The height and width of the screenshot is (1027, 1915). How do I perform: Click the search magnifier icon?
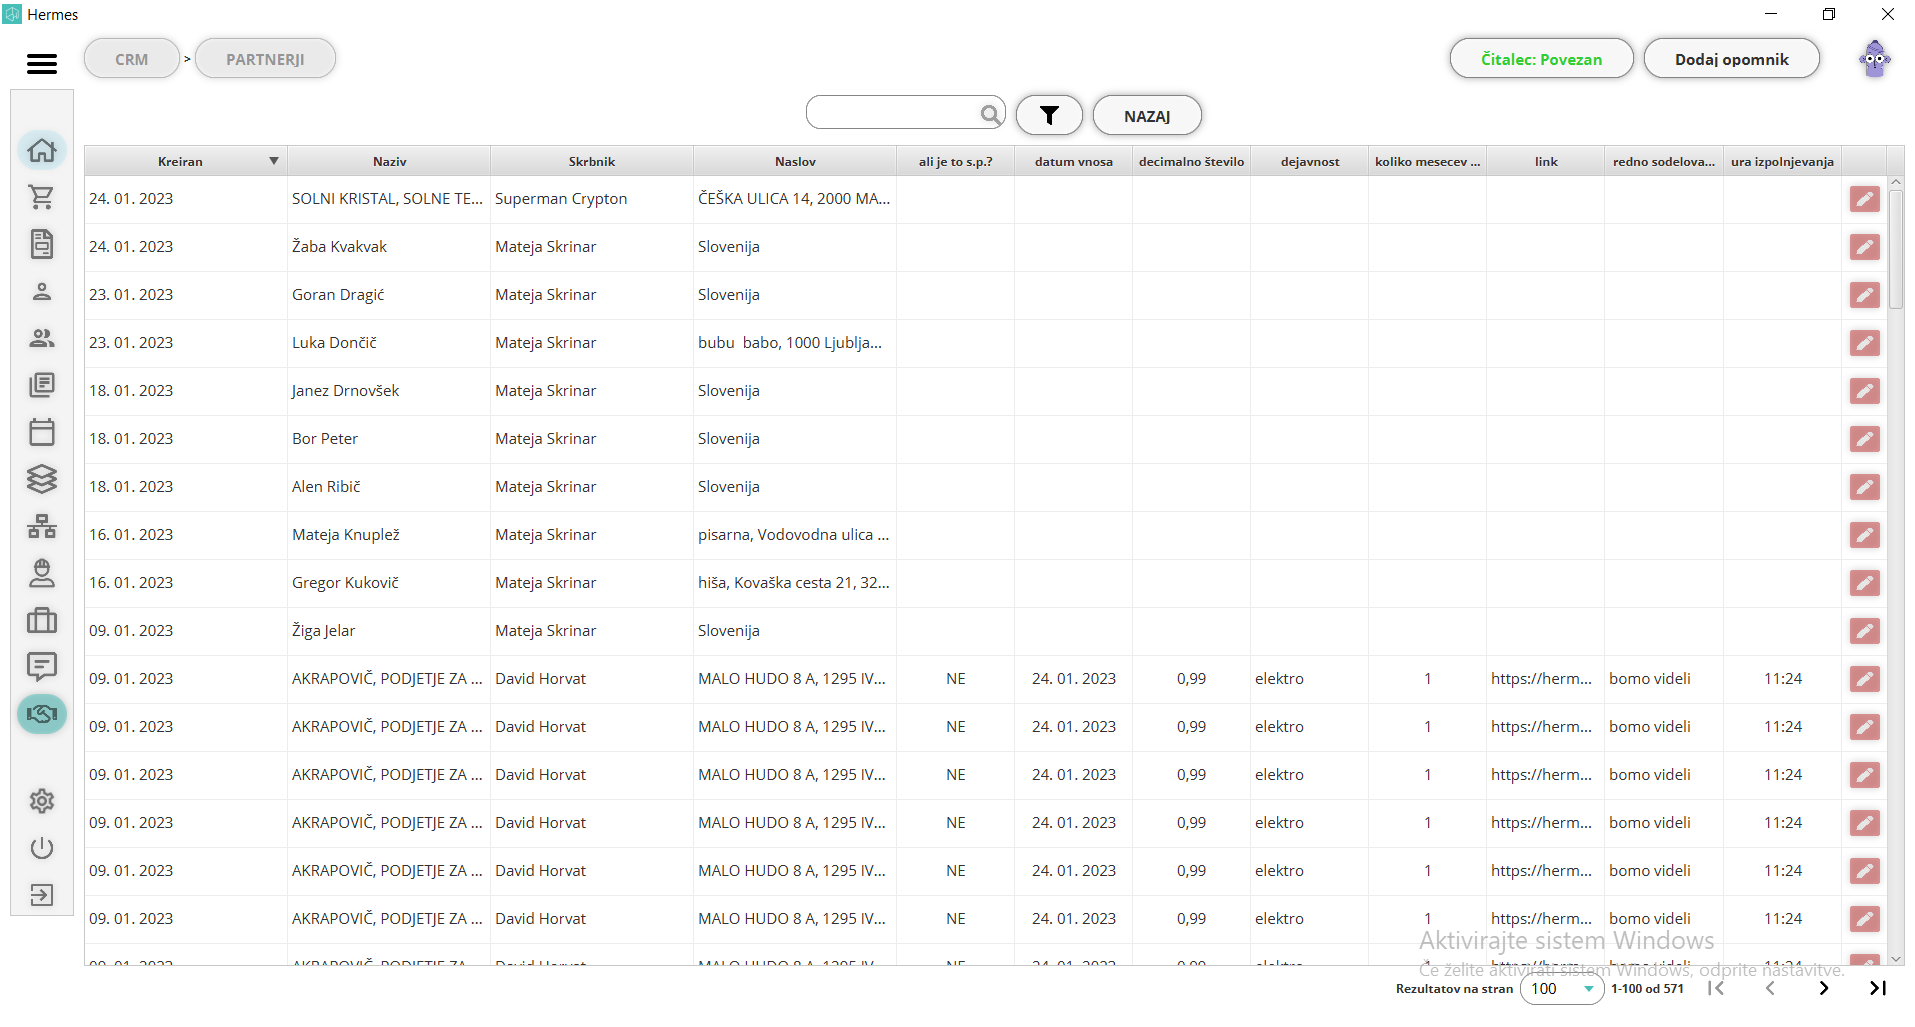pyautogui.click(x=989, y=114)
